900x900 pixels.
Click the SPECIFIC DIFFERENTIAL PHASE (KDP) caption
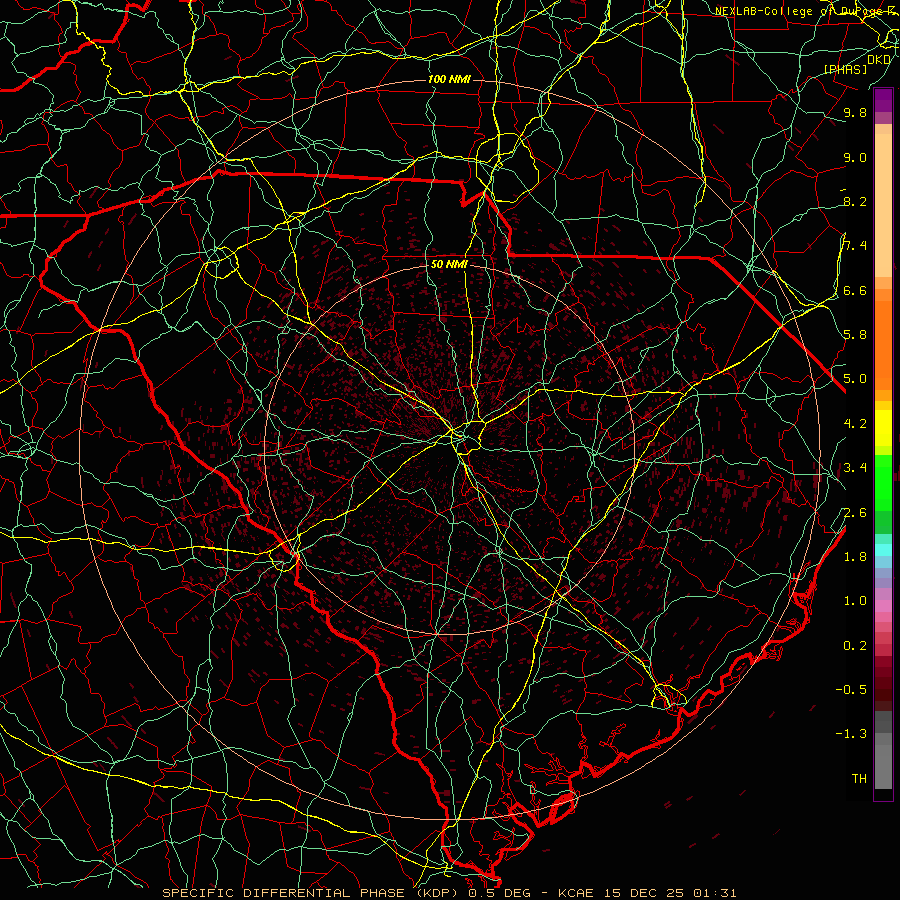pyautogui.click(x=311, y=893)
